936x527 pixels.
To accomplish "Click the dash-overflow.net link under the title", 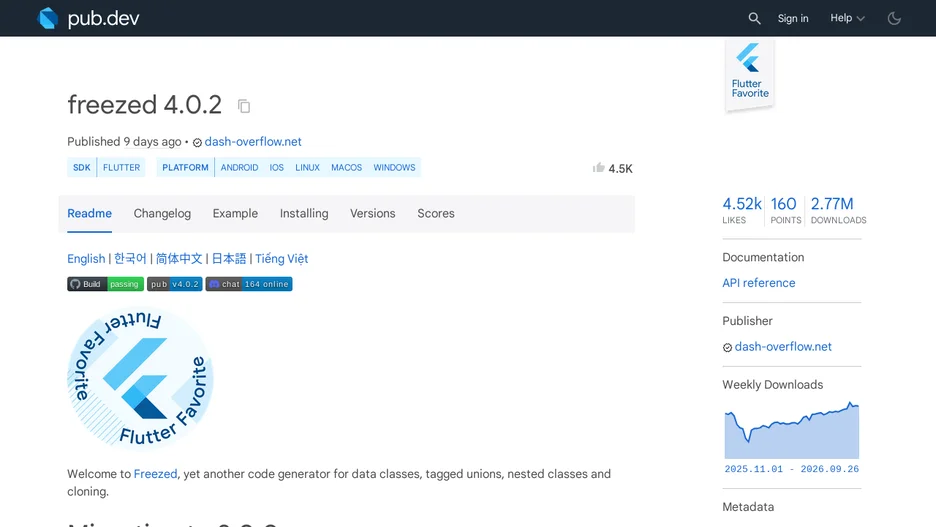I will click(x=253, y=141).
